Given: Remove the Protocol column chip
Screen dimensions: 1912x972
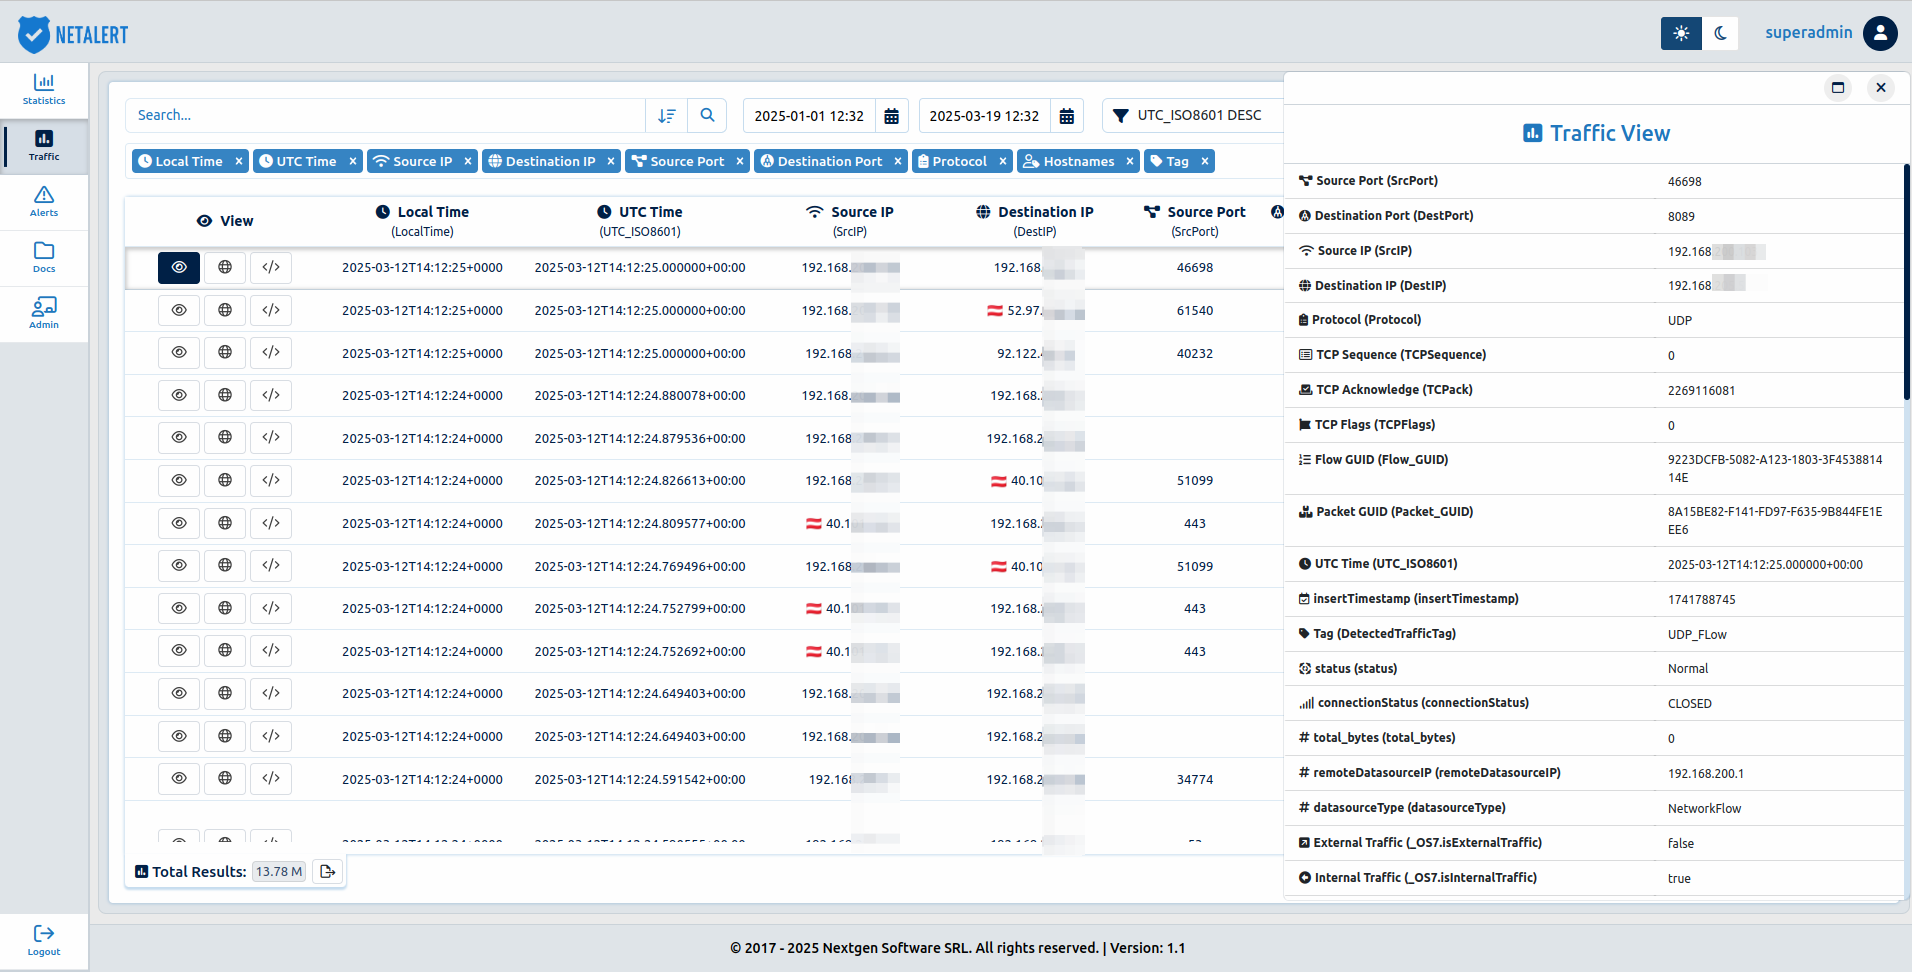Looking at the screenshot, I should pos(1003,161).
